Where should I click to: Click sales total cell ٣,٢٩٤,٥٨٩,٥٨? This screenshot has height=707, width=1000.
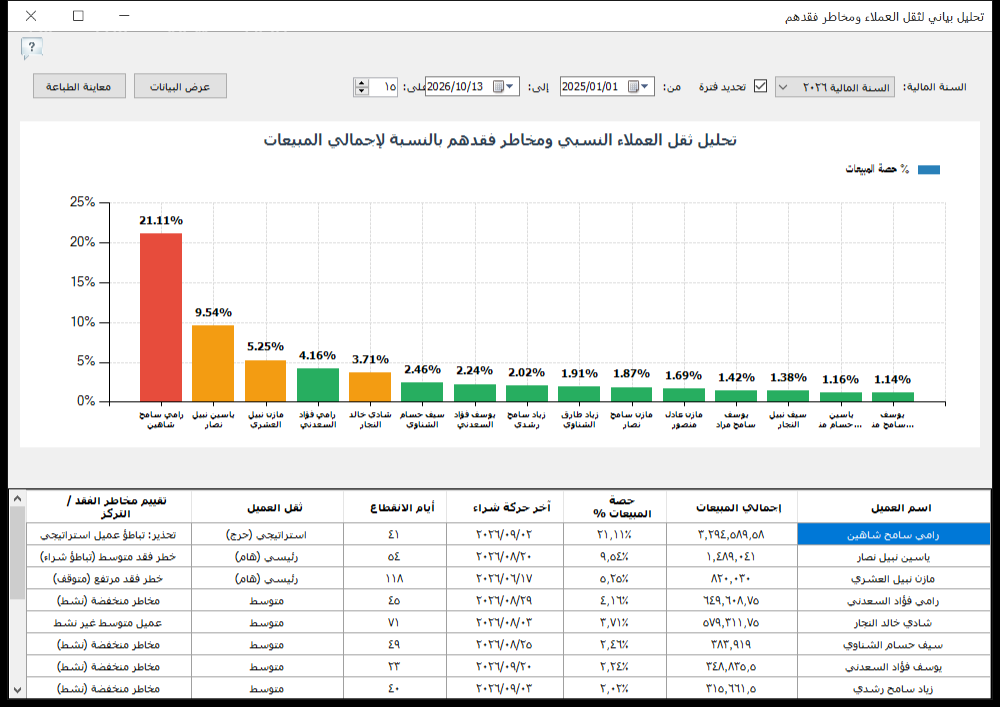point(732,535)
